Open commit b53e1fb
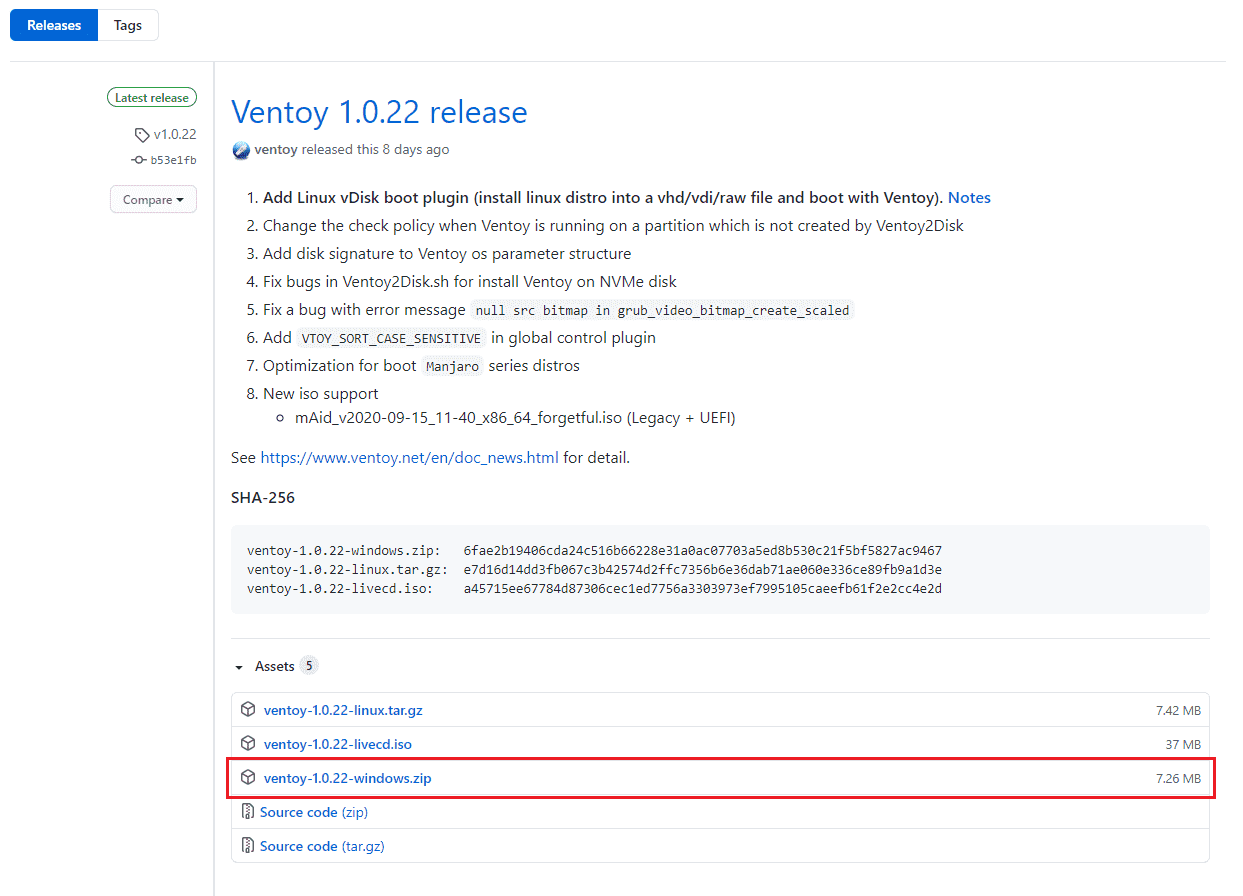 [174, 160]
